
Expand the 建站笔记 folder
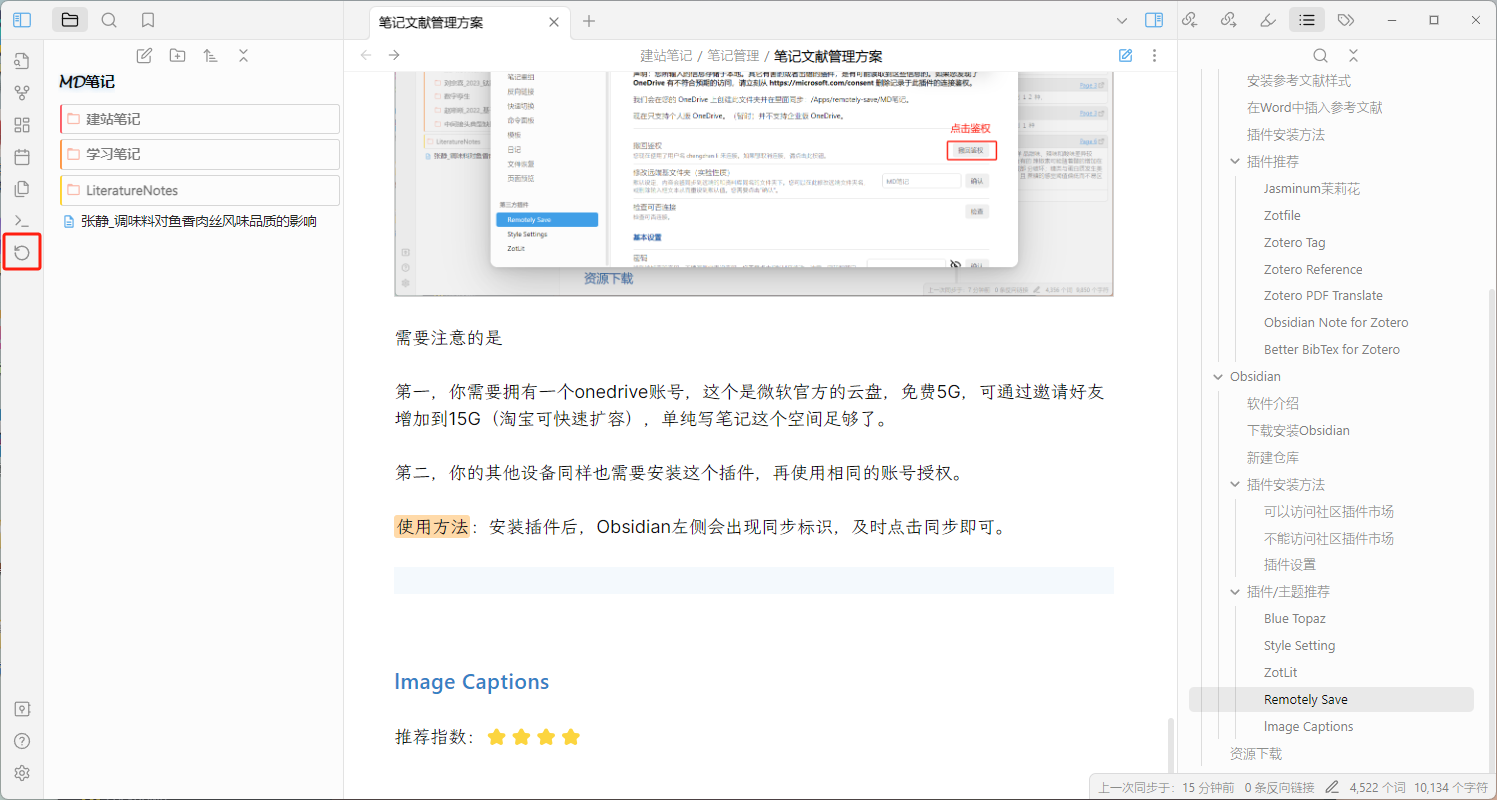pos(200,119)
